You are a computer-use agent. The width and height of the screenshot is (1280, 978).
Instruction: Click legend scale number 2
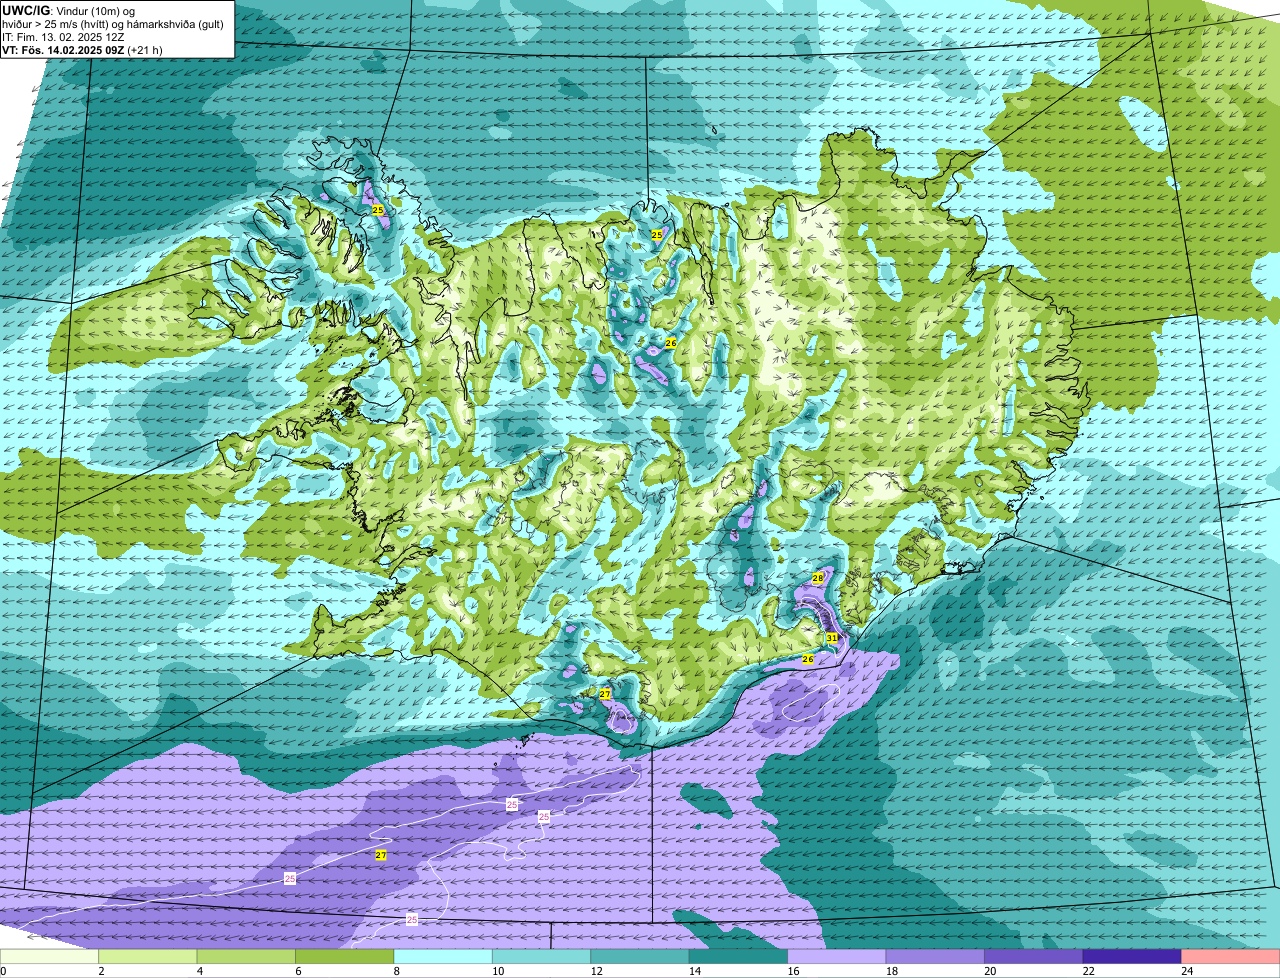(100, 971)
